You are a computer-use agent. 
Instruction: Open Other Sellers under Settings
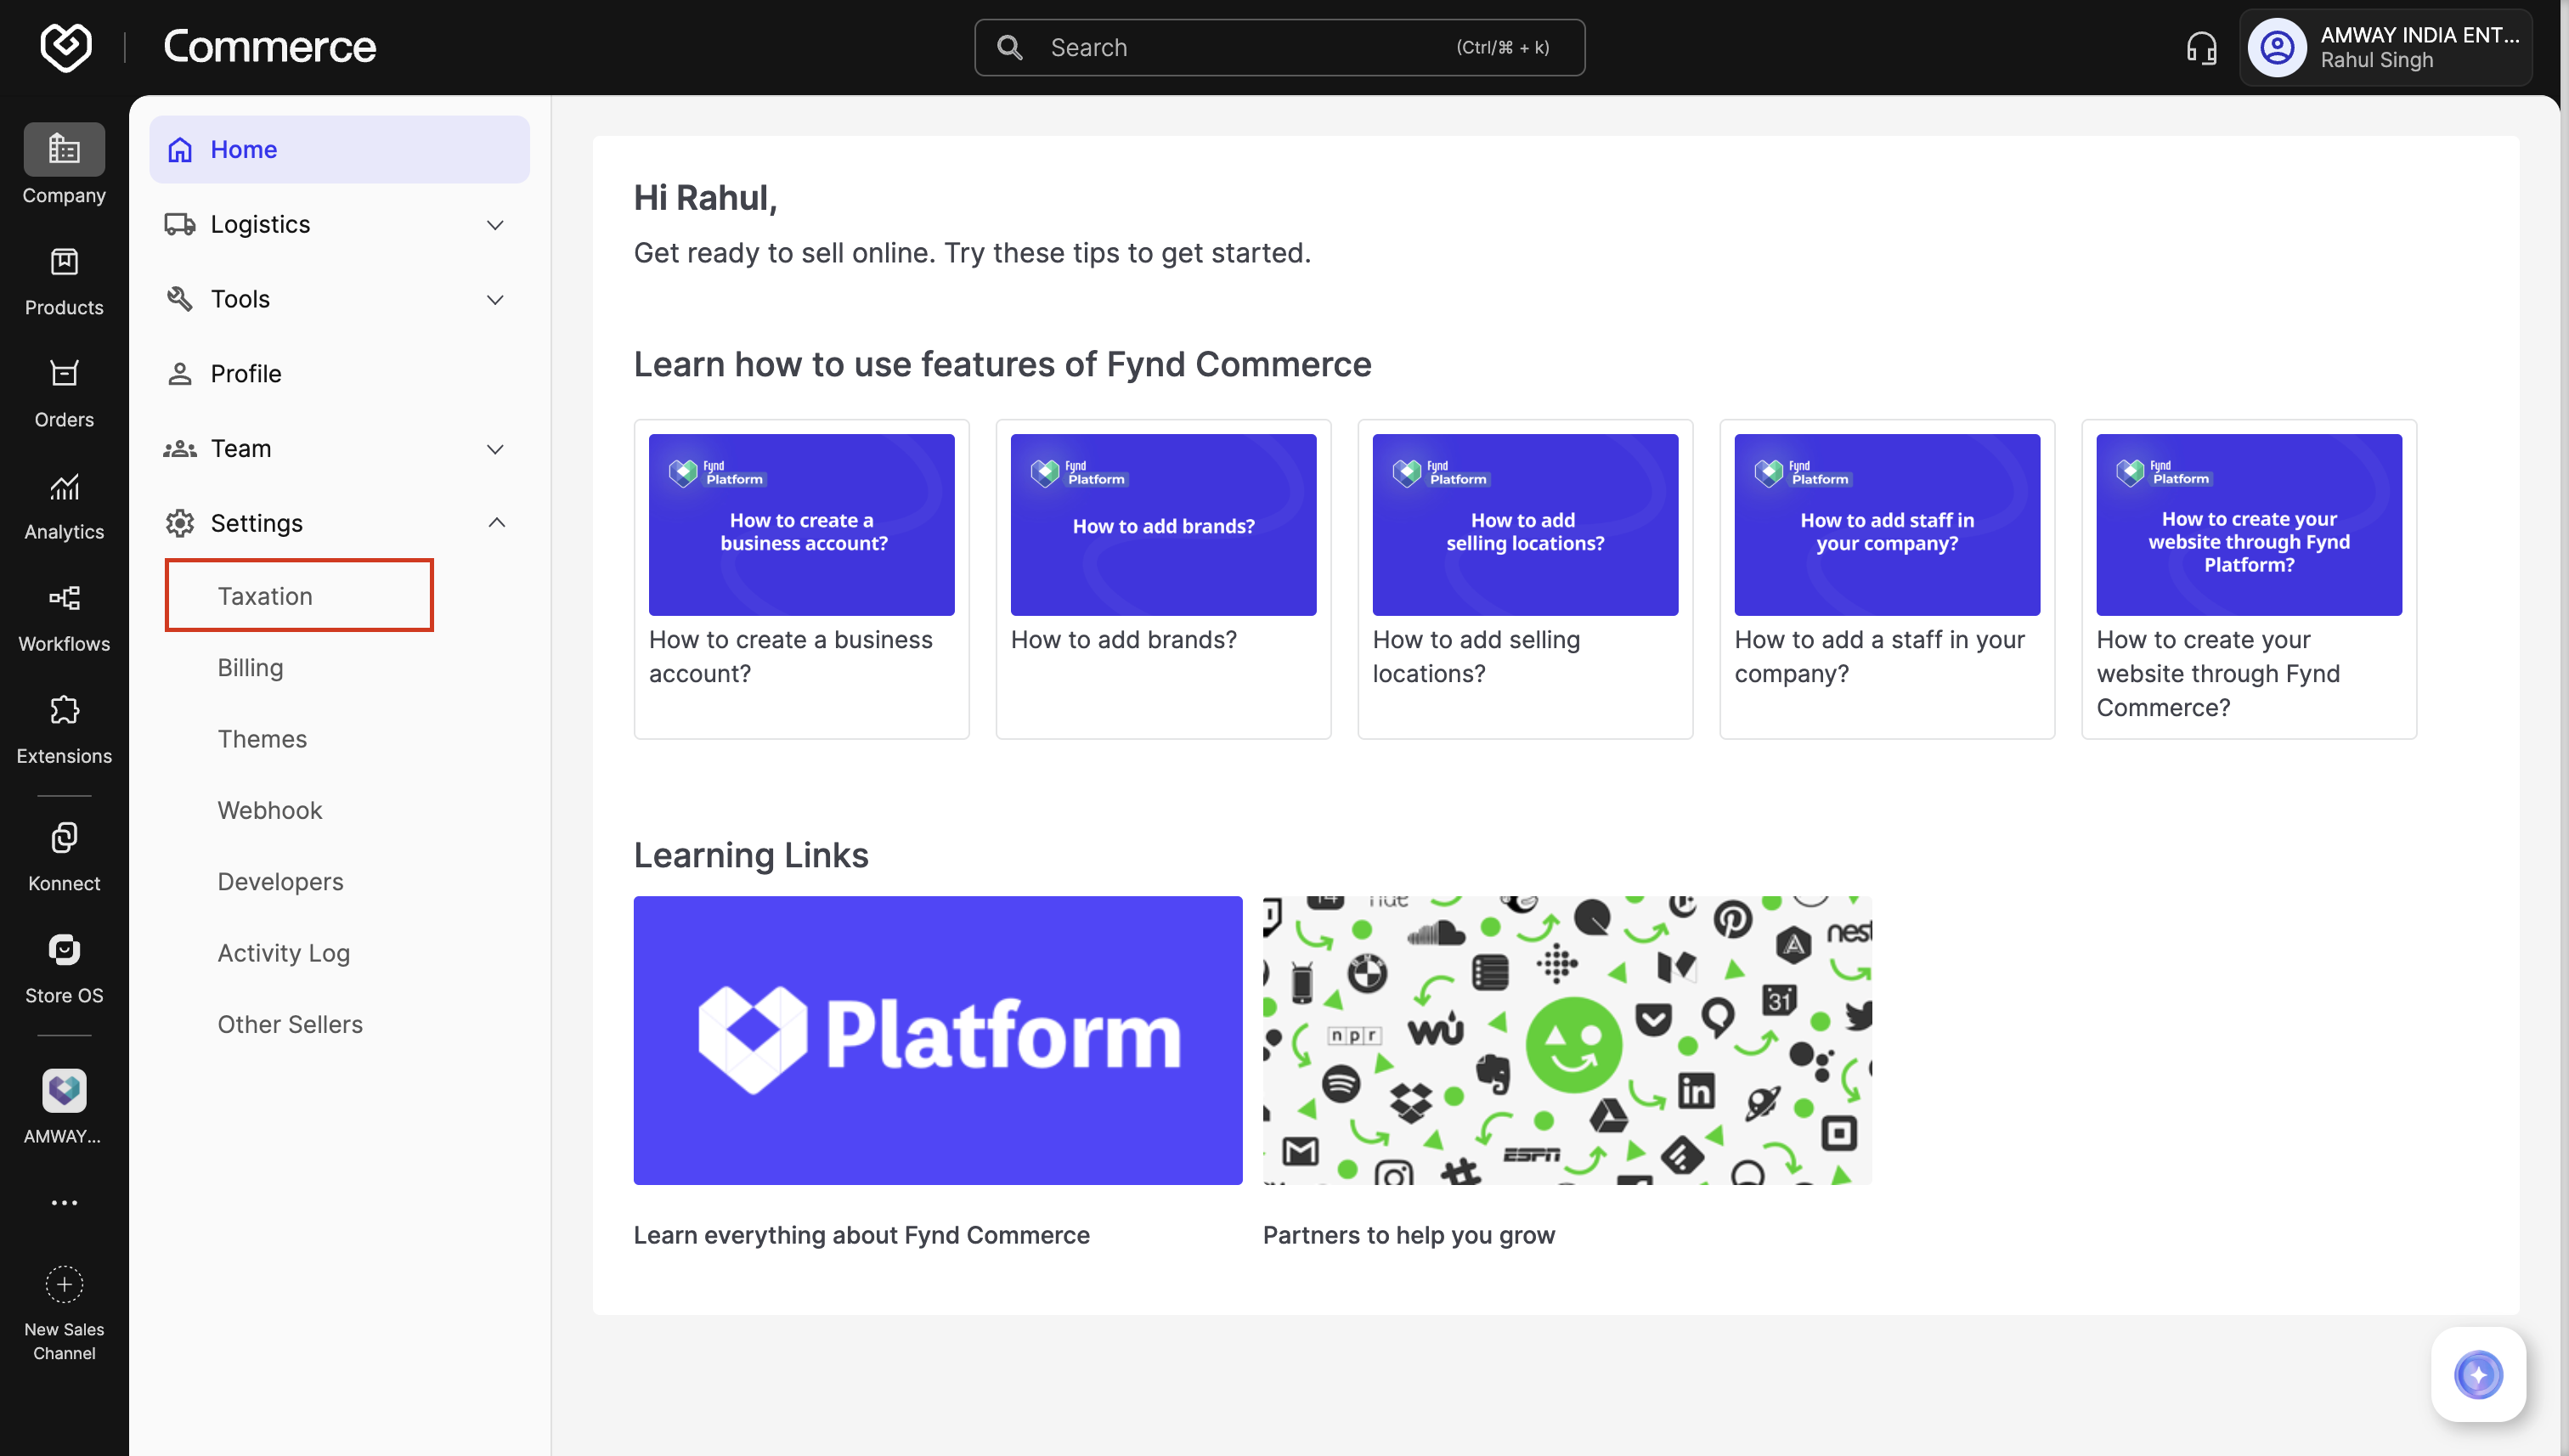(290, 1024)
